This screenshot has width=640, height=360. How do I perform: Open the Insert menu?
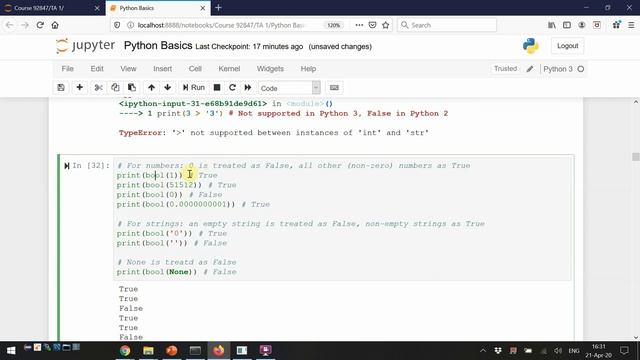tap(162, 69)
